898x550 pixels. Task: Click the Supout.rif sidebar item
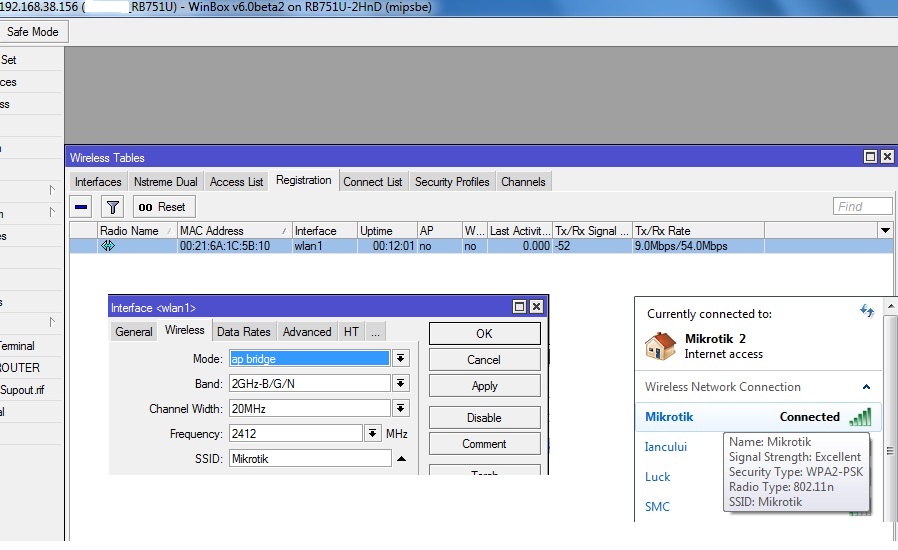[22, 390]
